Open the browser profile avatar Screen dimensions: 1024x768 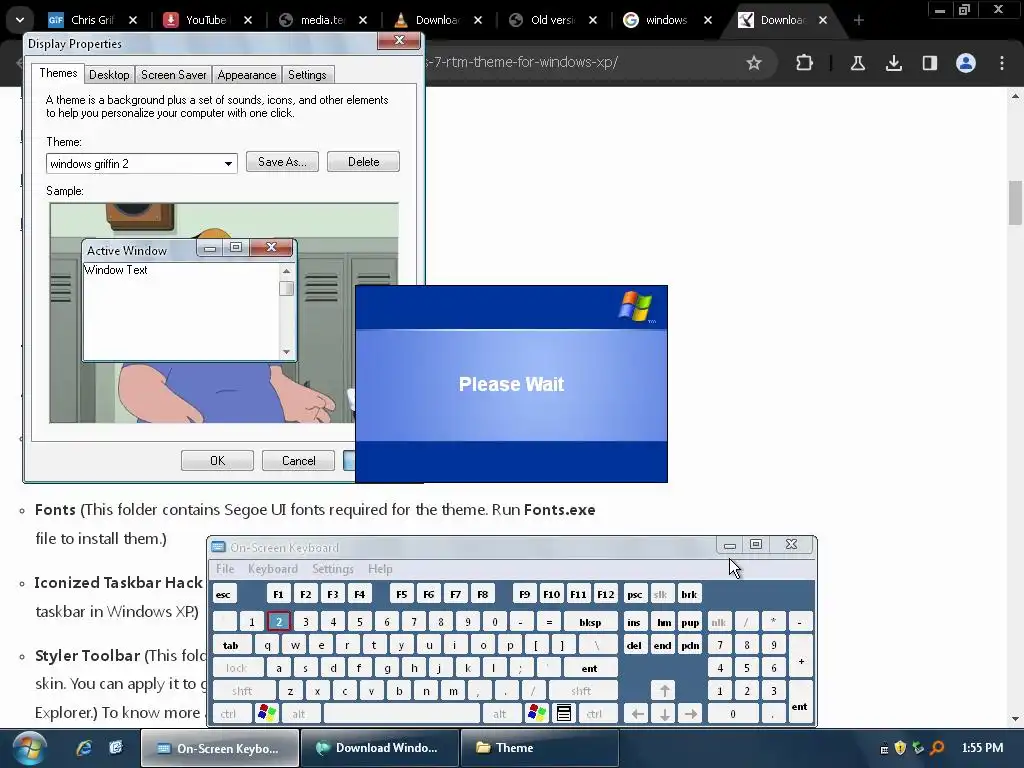965,63
